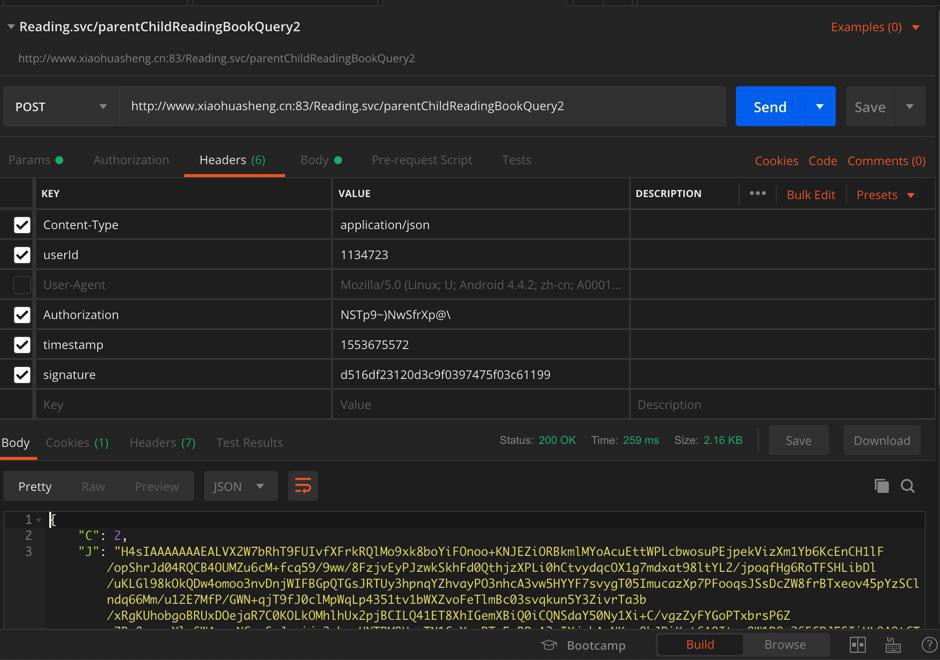Click the request URL input field
940x660 pixels.
pyautogui.click(x=422, y=106)
